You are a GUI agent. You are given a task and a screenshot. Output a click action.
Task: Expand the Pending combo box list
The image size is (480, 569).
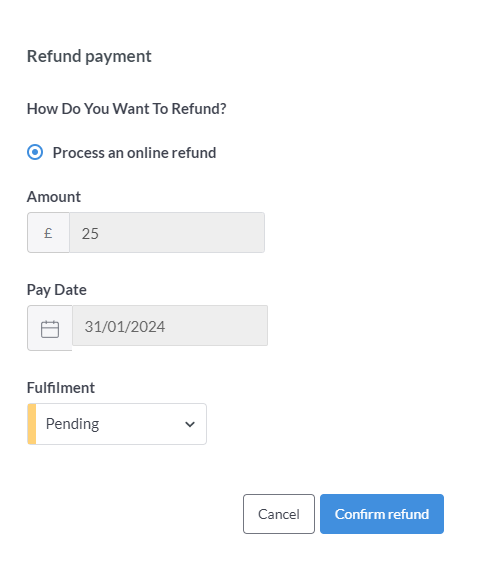coord(117,424)
